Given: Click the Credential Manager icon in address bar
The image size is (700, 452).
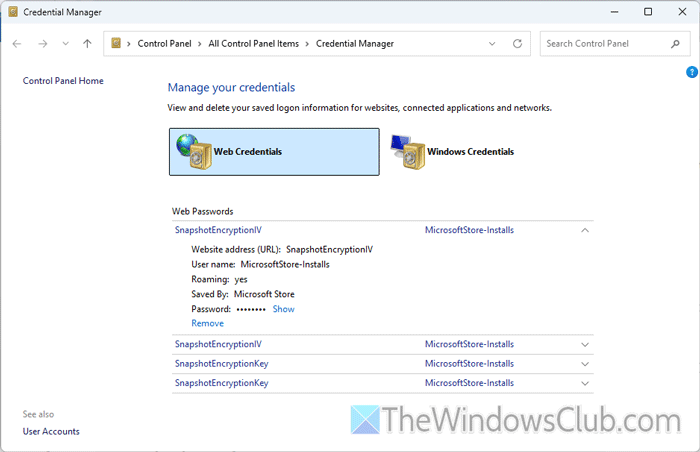Looking at the screenshot, I should coord(116,43).
